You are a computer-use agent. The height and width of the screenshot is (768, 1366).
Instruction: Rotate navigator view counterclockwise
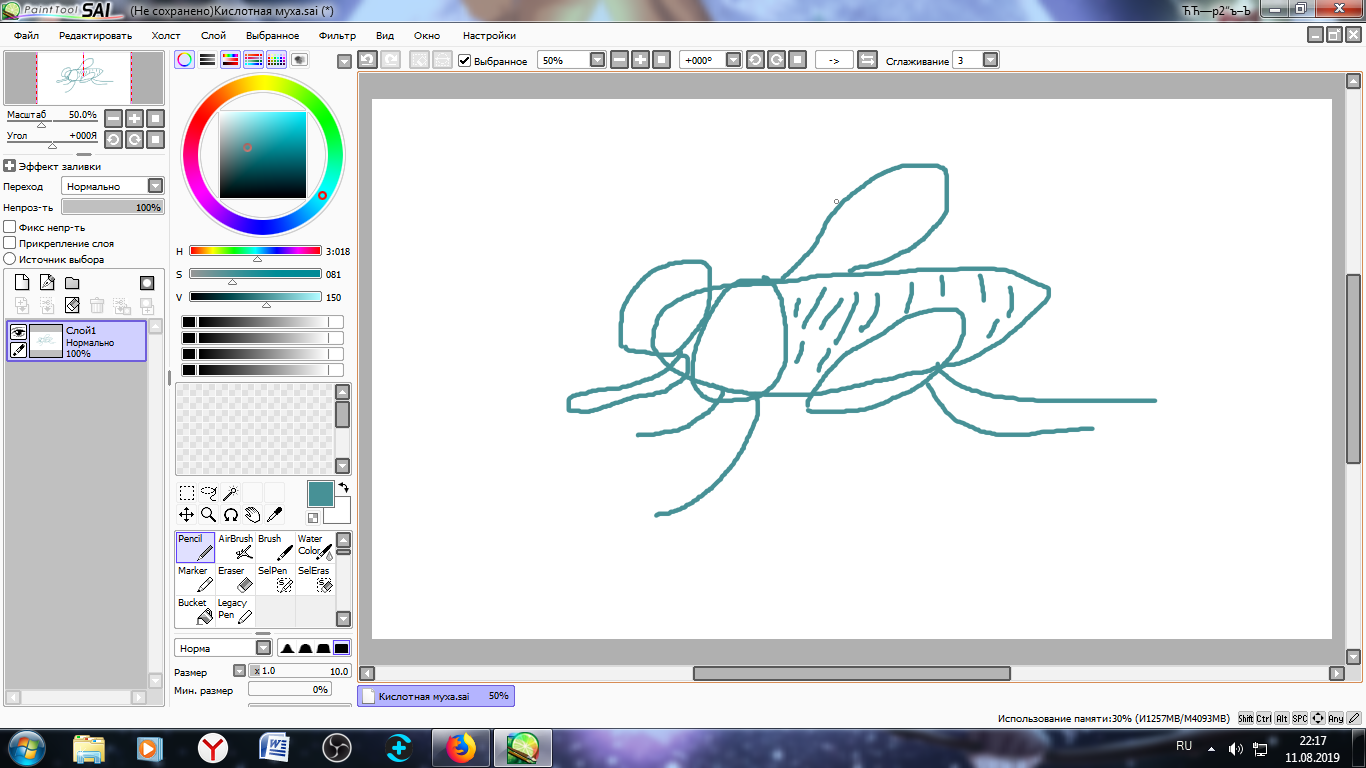point(113,139)
